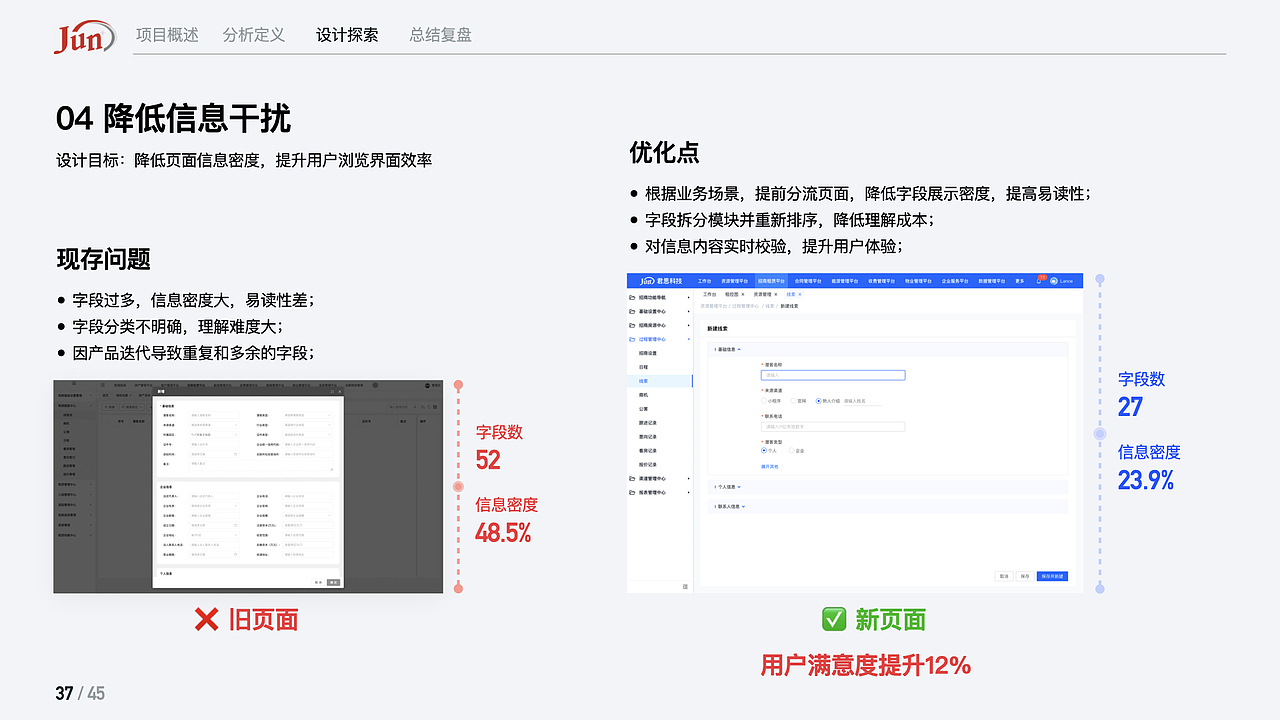The height and width of the screenshot is (720, 1280).
Task: Click the 展开其他 link
Action: pos(769,466)
